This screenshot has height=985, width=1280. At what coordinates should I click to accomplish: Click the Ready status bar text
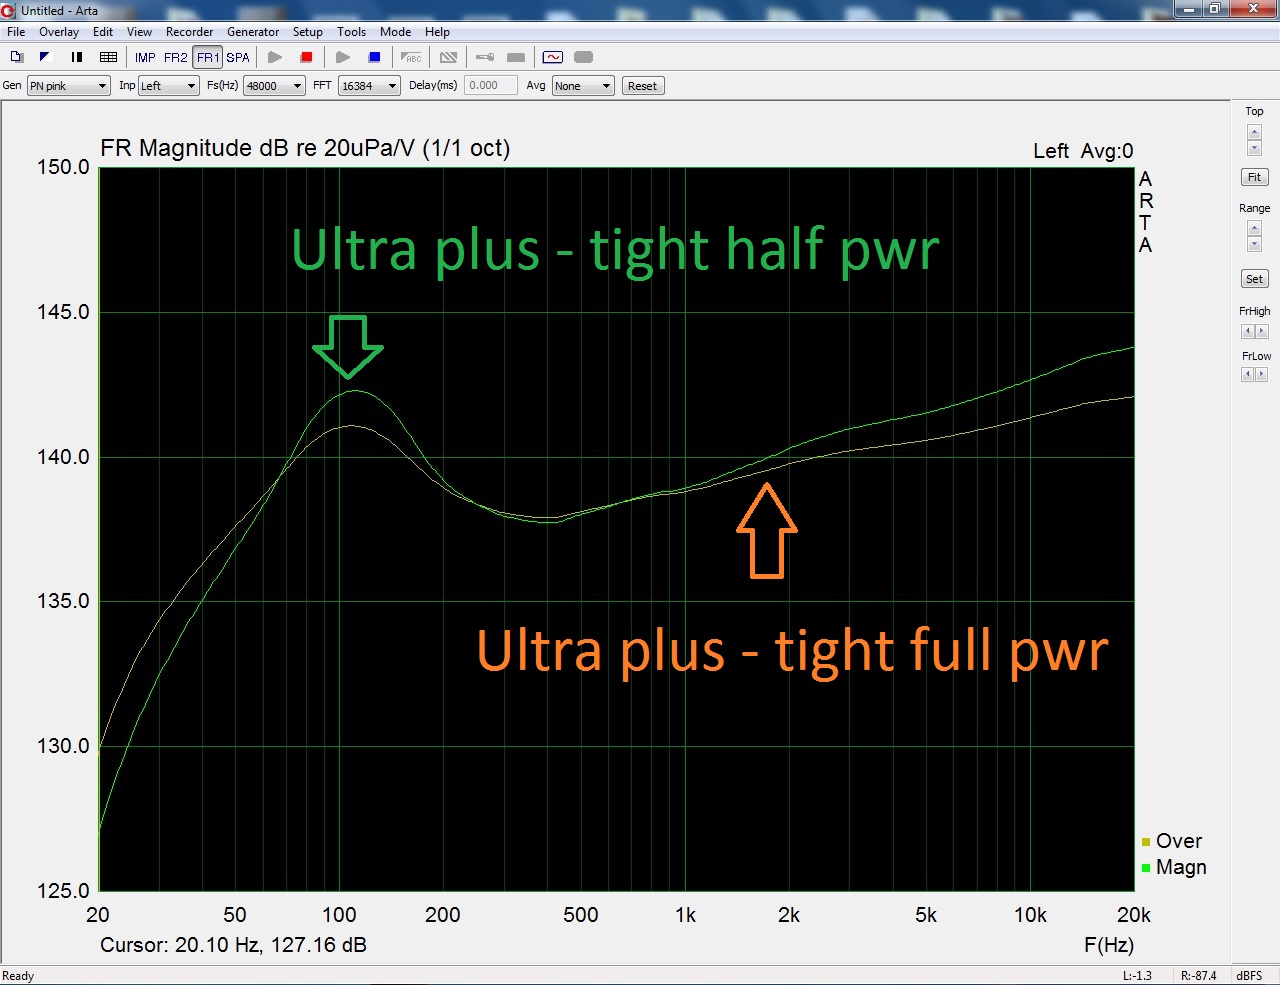coord(18,976)
